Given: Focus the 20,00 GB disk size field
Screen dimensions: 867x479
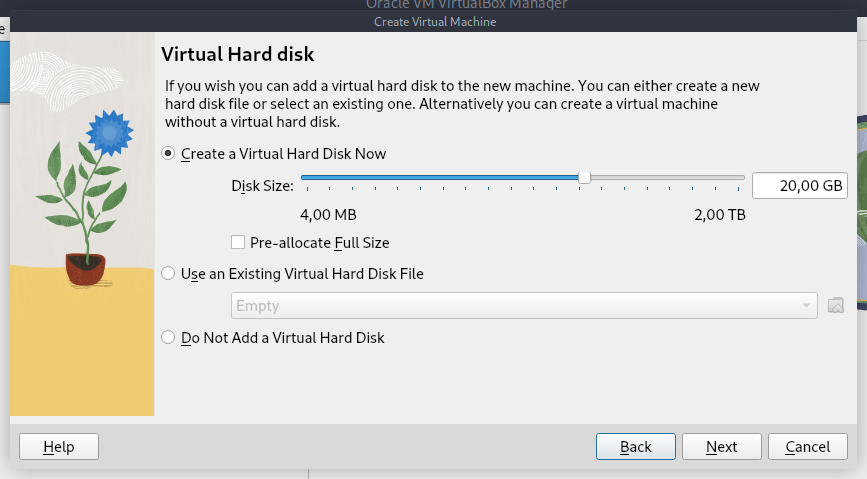Looking at the screenshot, I should (x=799, y=186).
